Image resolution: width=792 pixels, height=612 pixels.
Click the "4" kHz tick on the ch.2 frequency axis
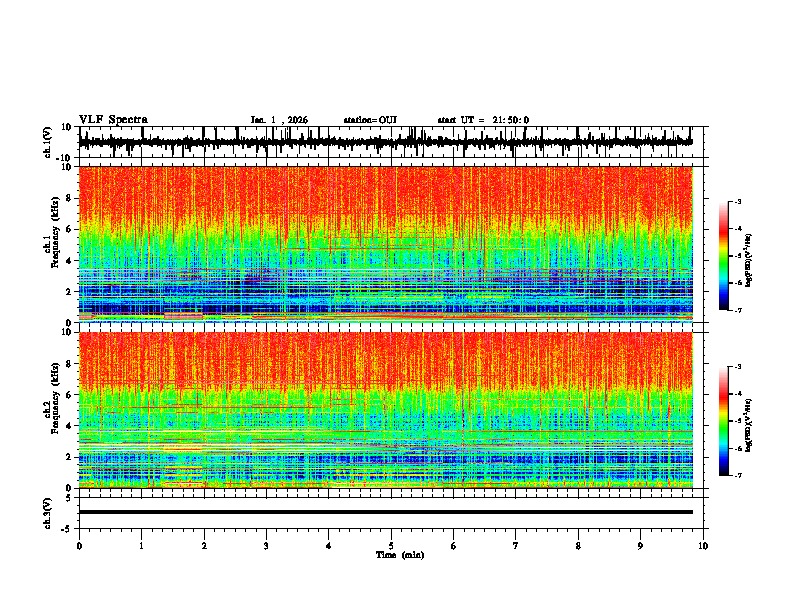pyautogui.click(x=70, y=426)
